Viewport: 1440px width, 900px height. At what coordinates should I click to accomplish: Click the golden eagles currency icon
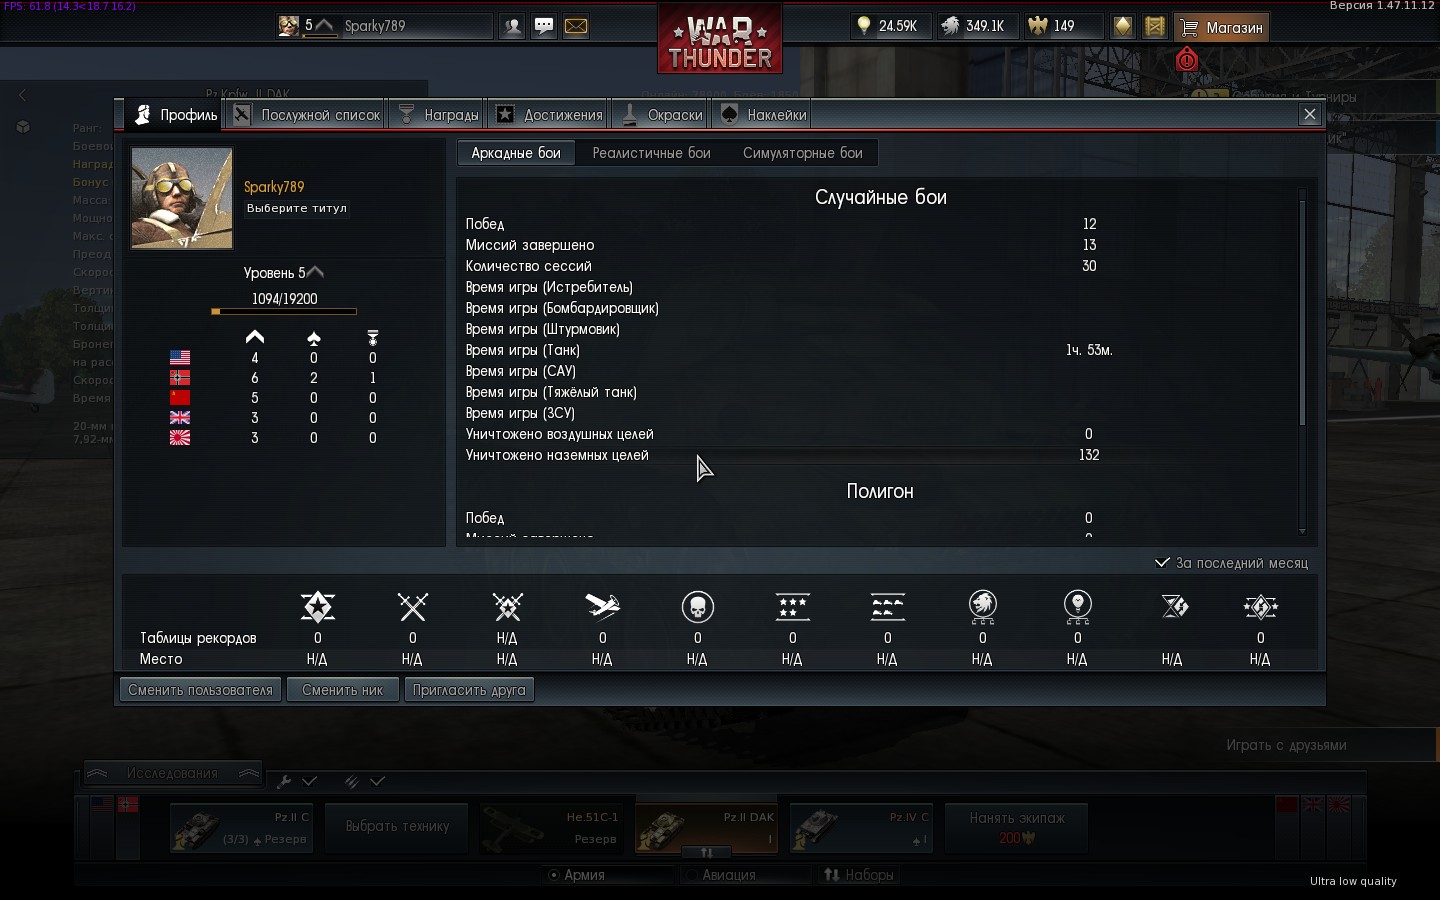(x=1038, y=26)
